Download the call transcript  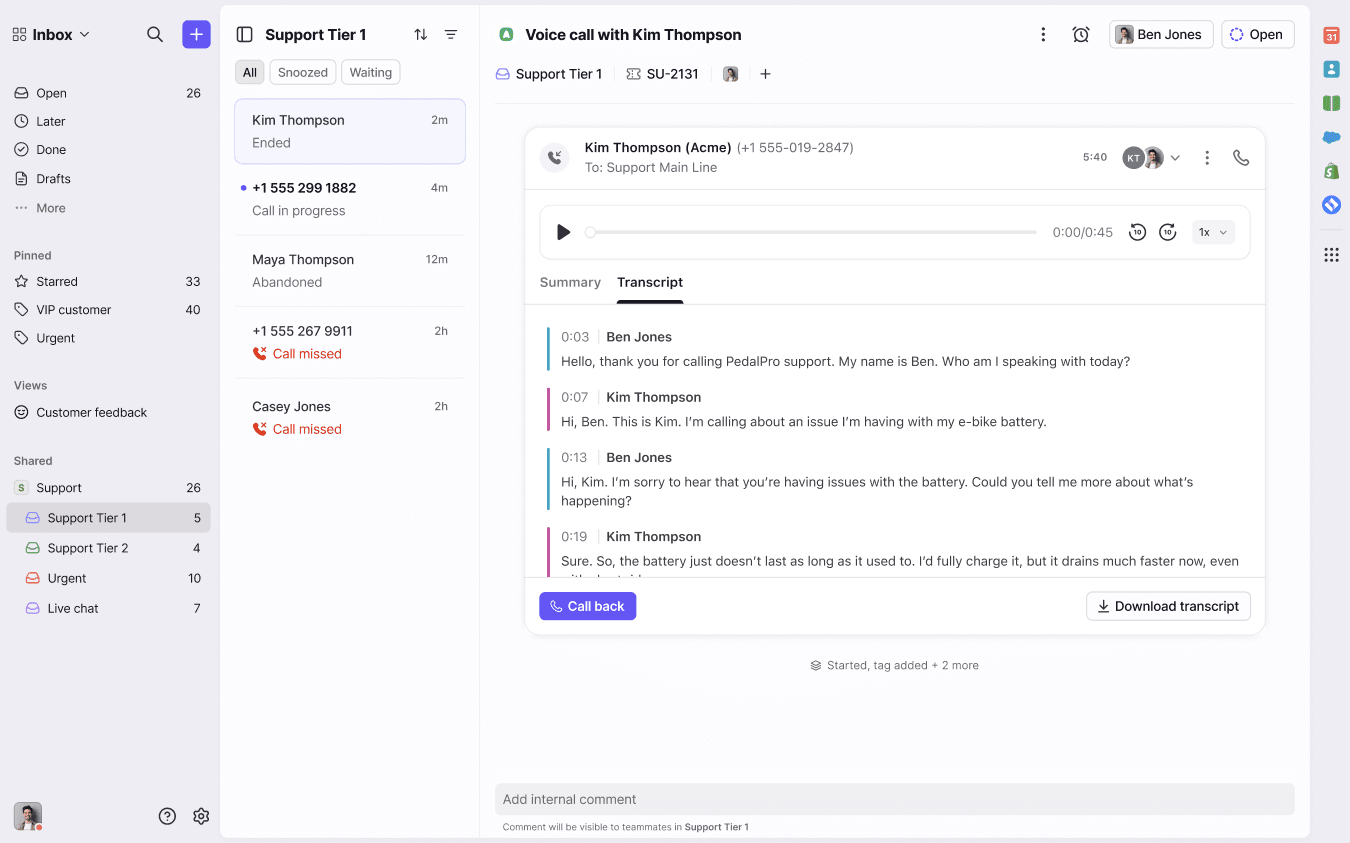pyautogui.click(x=1168, y=605)
